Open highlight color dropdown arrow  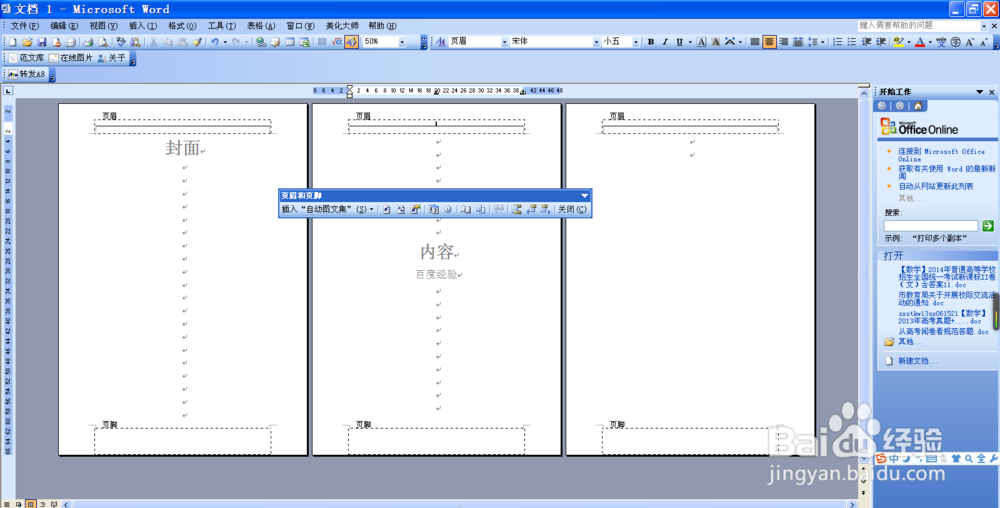tap(909, 42)
